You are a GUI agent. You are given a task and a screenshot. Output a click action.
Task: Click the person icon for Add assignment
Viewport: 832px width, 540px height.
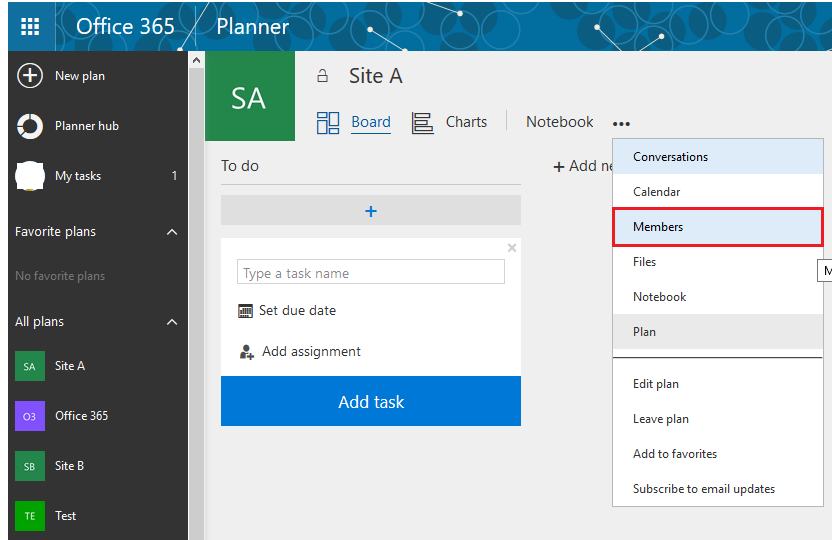pyautogui.click(x=247, y=352)
